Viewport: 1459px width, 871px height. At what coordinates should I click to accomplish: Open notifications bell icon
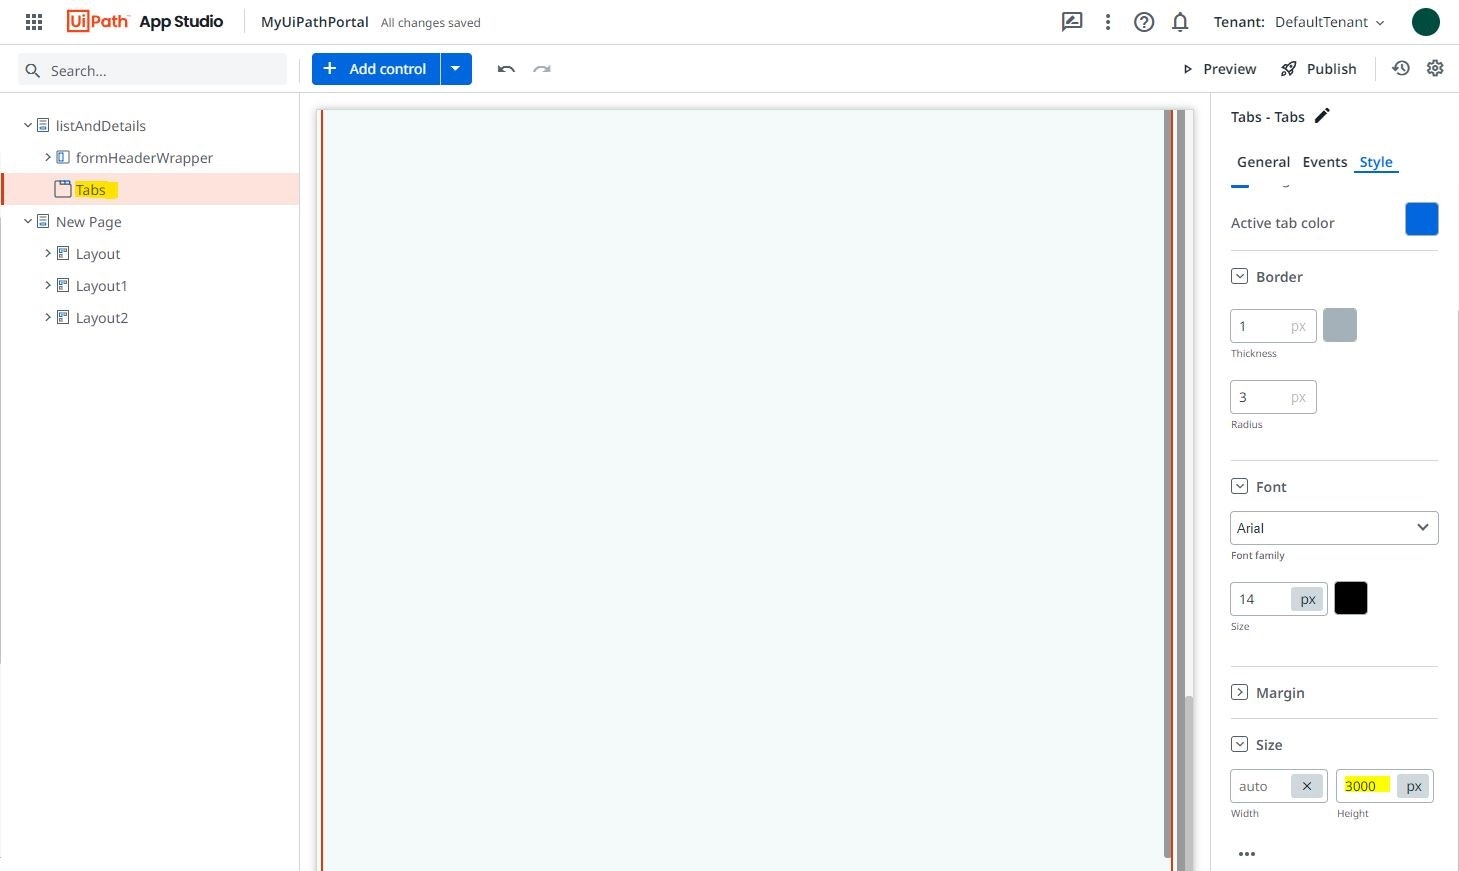coord(1180,21)
